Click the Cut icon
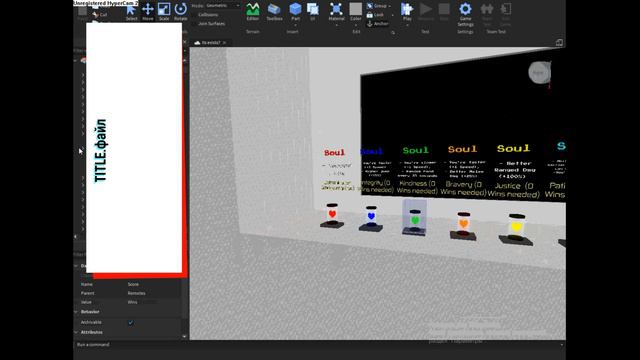 click(x=96, y=14)
